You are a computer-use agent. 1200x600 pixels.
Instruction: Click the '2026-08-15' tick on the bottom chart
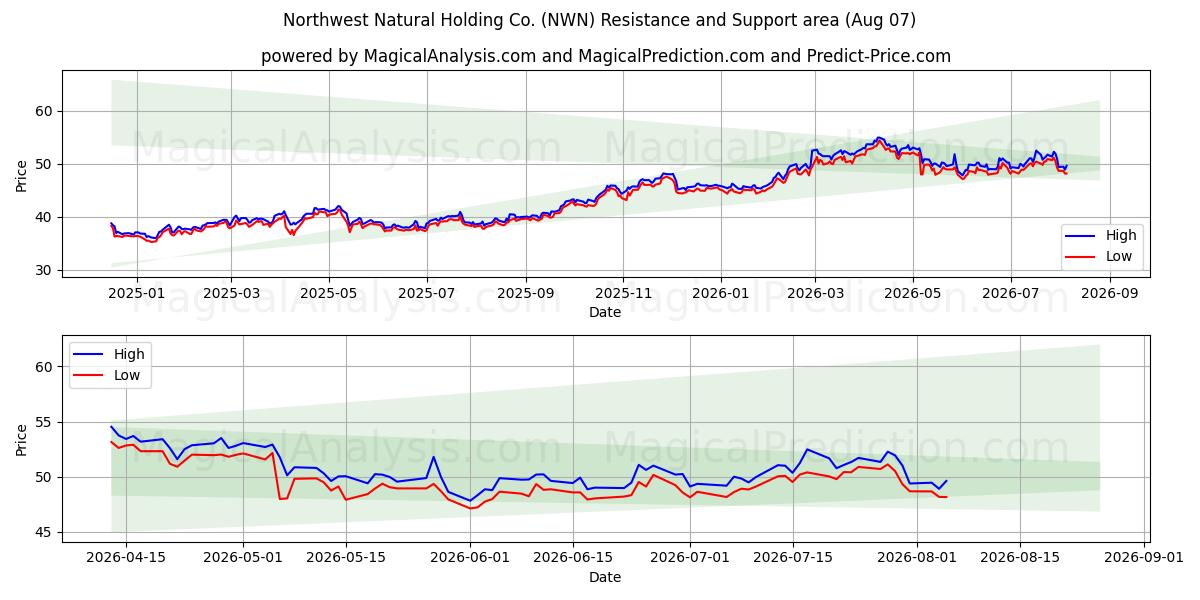pyautogui.click(x=1020, y=559)
